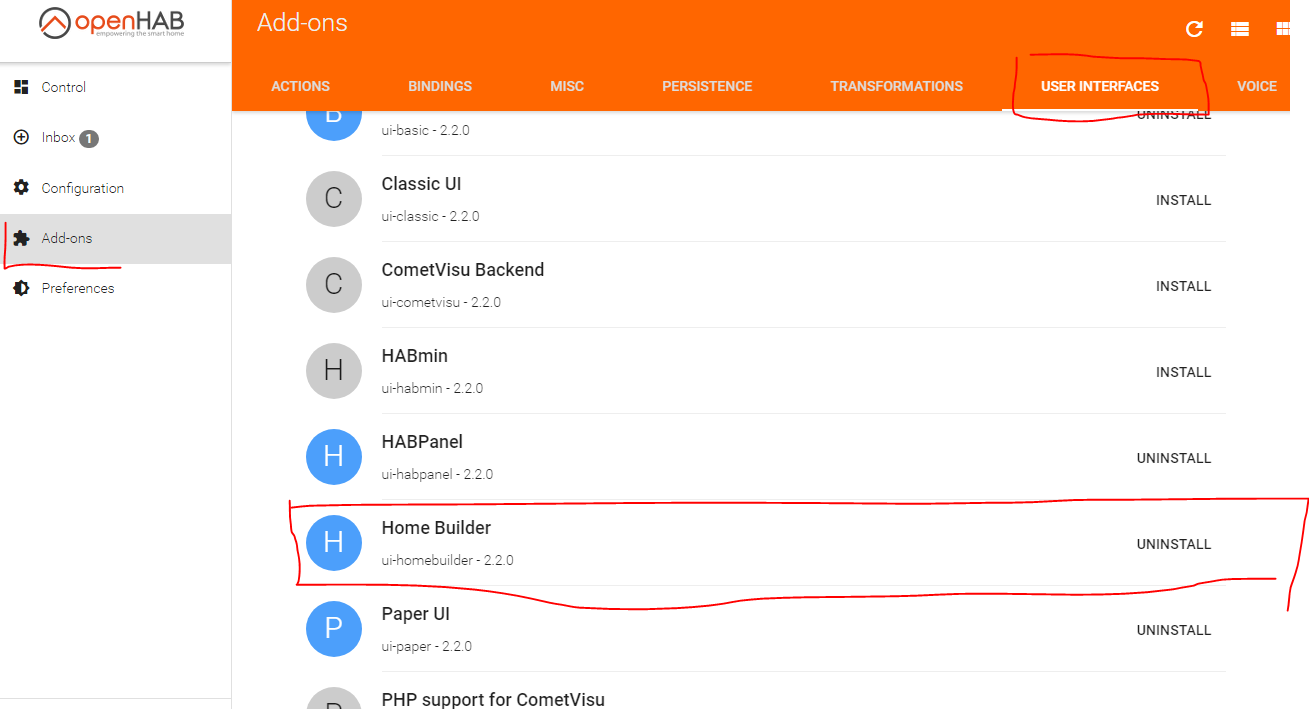This screenshot has height=709, width=1309.
Task: Click the openHAB logo
Action: click(112, 23)
